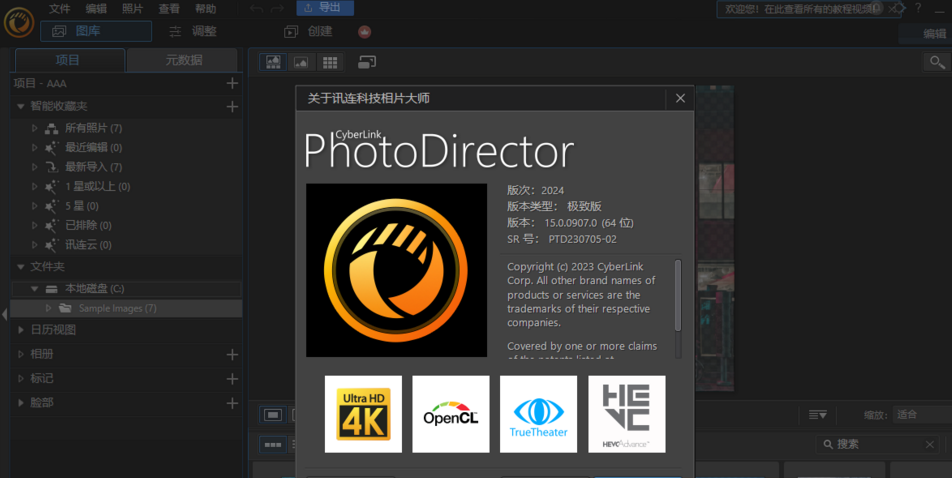Screen dimensions: 952x478
Task: Open the 照片 menu
Action: click(x=132, y=9)
